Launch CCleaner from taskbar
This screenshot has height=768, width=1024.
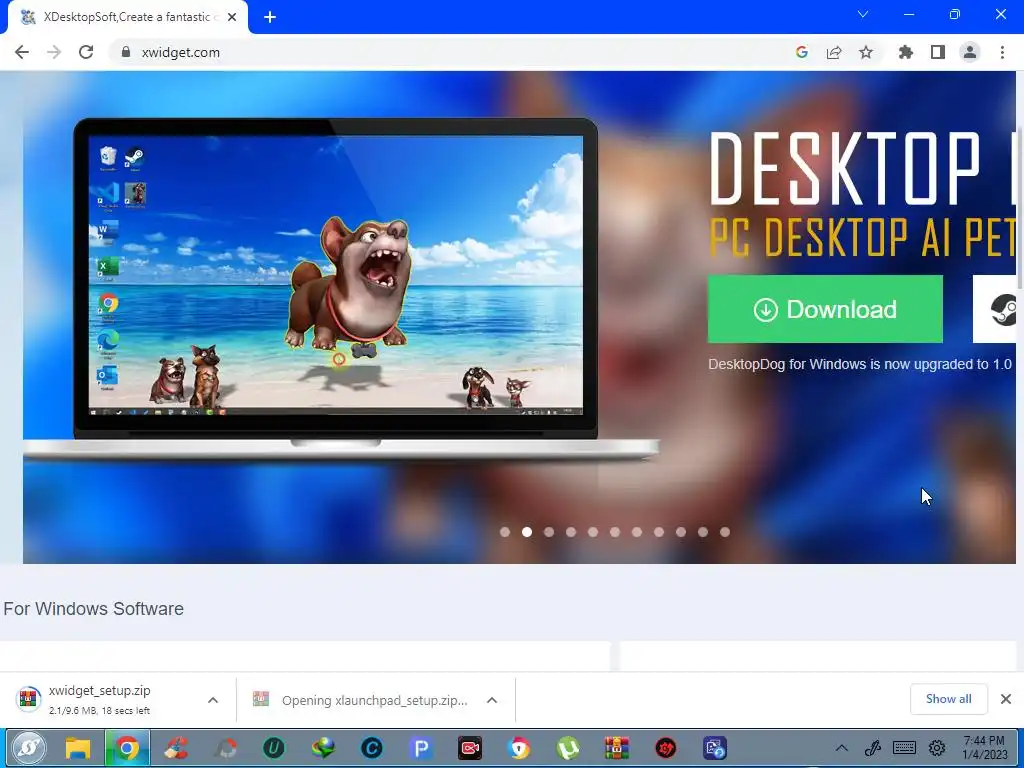click(176, 748)
